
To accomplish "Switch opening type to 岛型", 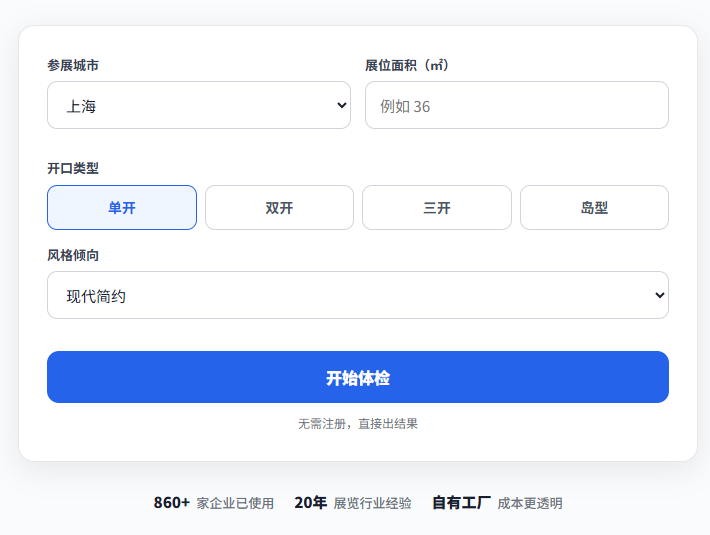I will 594,208.
